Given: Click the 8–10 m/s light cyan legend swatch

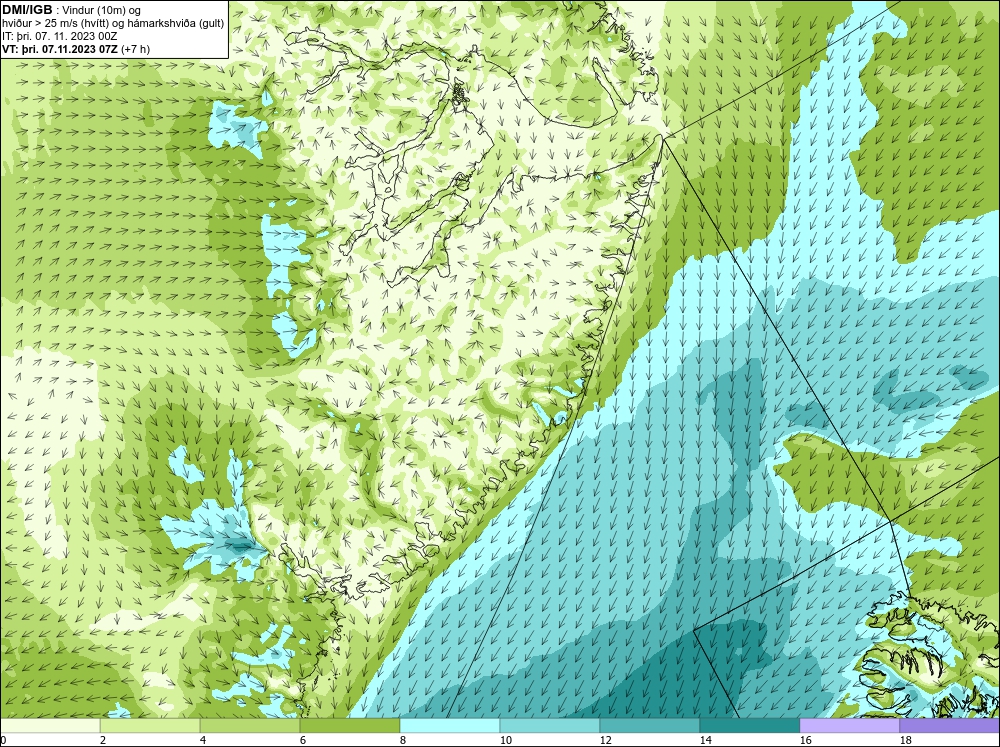Looking at the screenshot, I should (x=450, y=726).
